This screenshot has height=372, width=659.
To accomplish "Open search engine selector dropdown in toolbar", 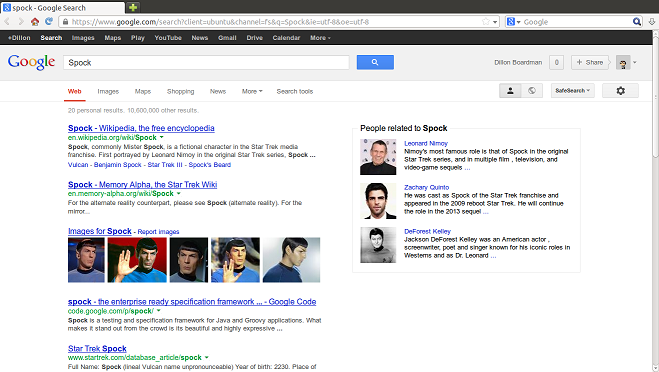I will coord(514,21).
